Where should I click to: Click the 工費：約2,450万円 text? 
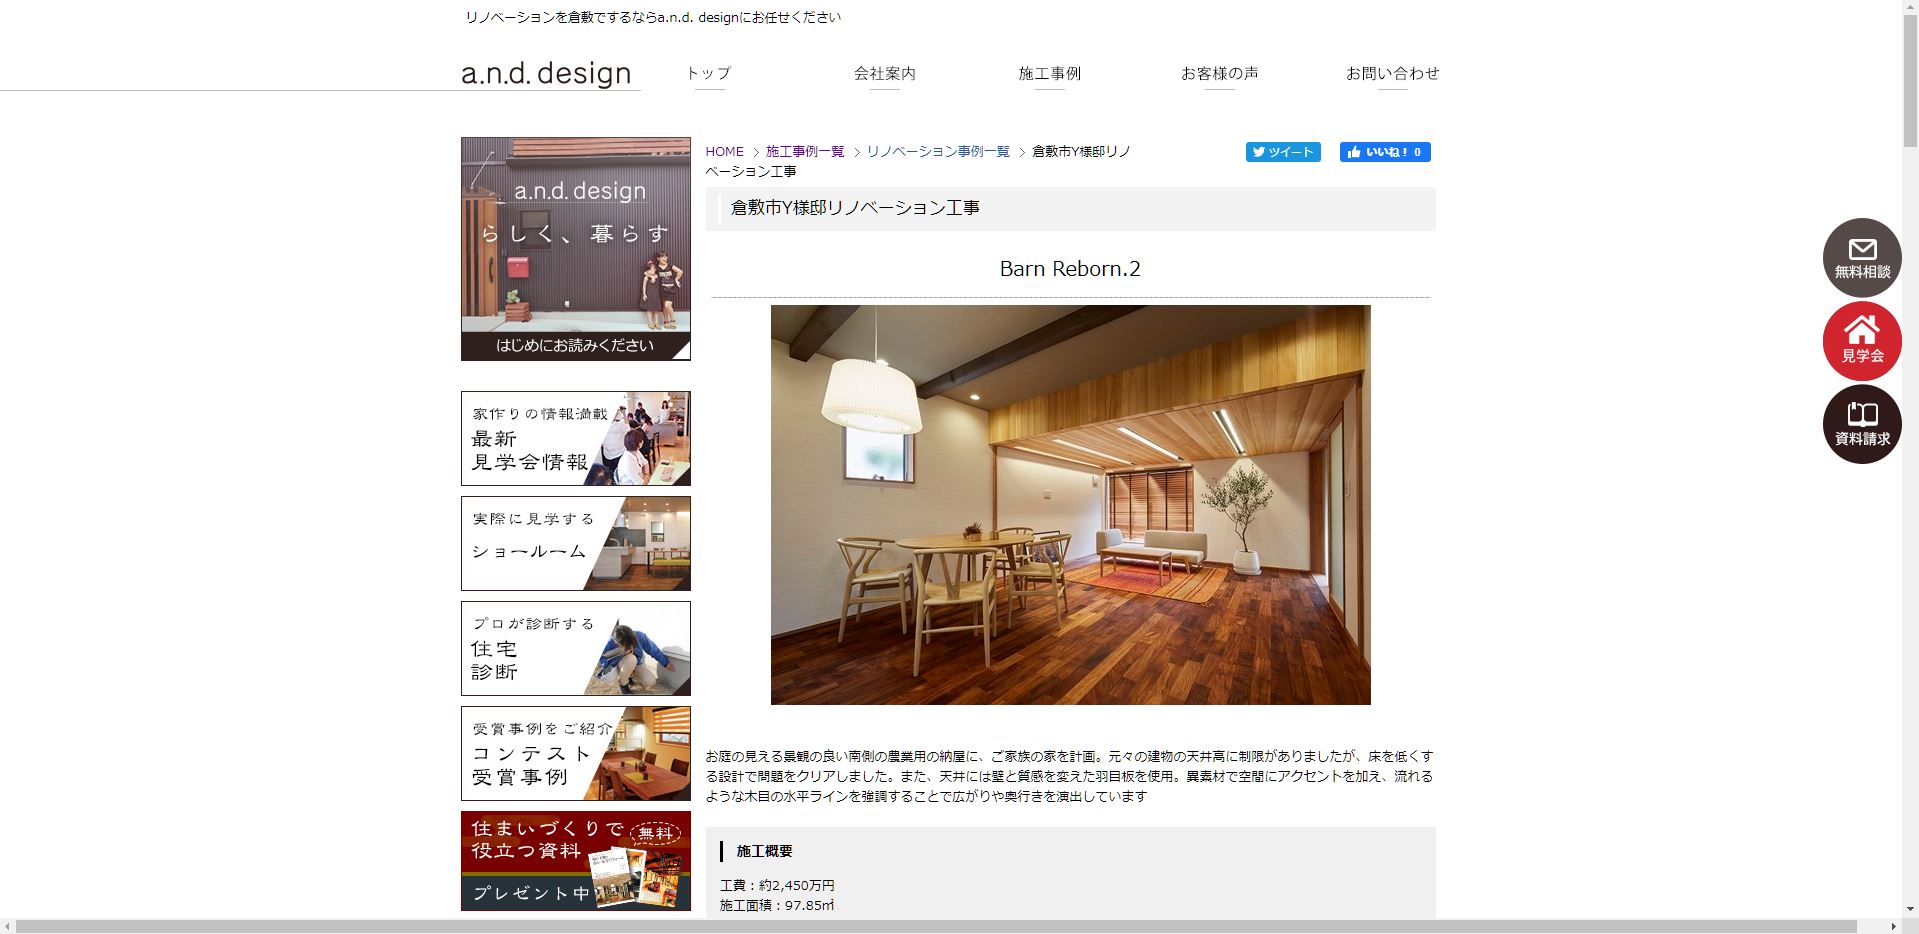point(777,885)
